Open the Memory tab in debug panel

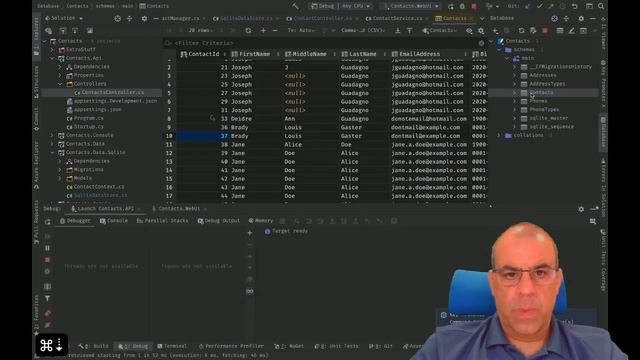(x=260, y=221)
